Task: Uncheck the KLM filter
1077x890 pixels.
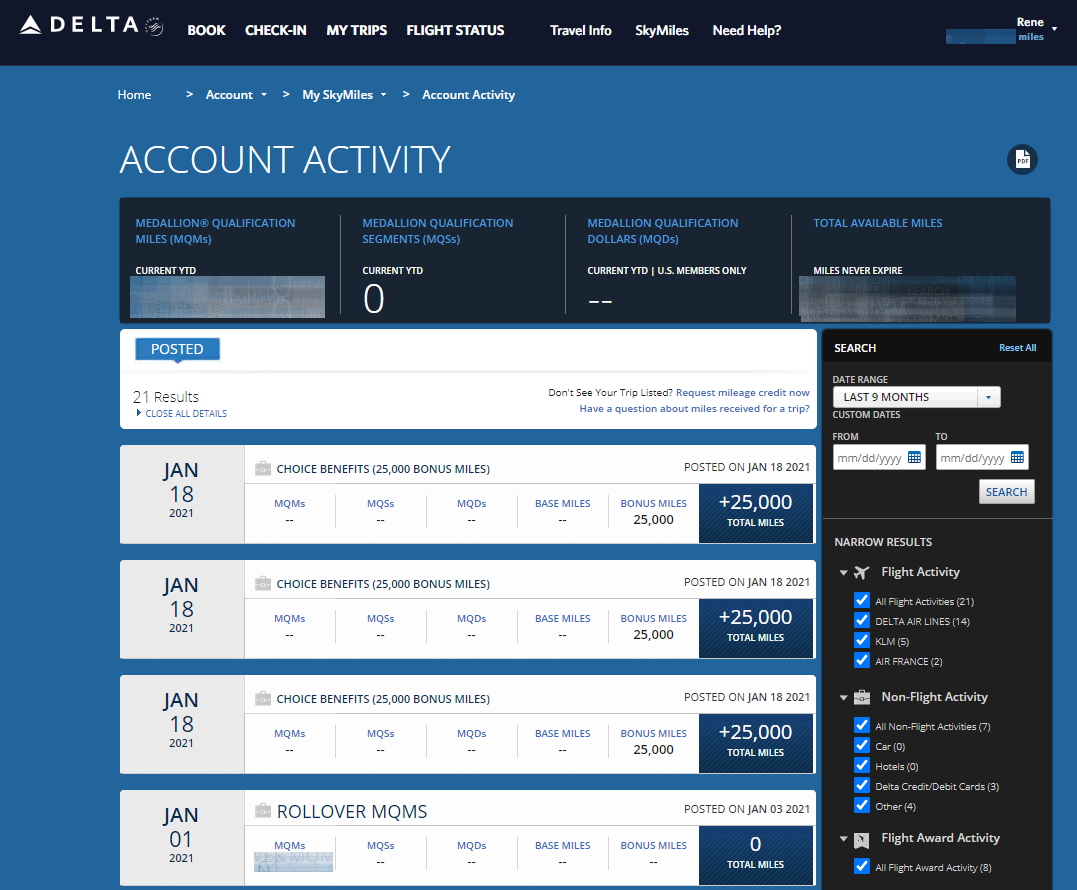Action: pos(862,641)
